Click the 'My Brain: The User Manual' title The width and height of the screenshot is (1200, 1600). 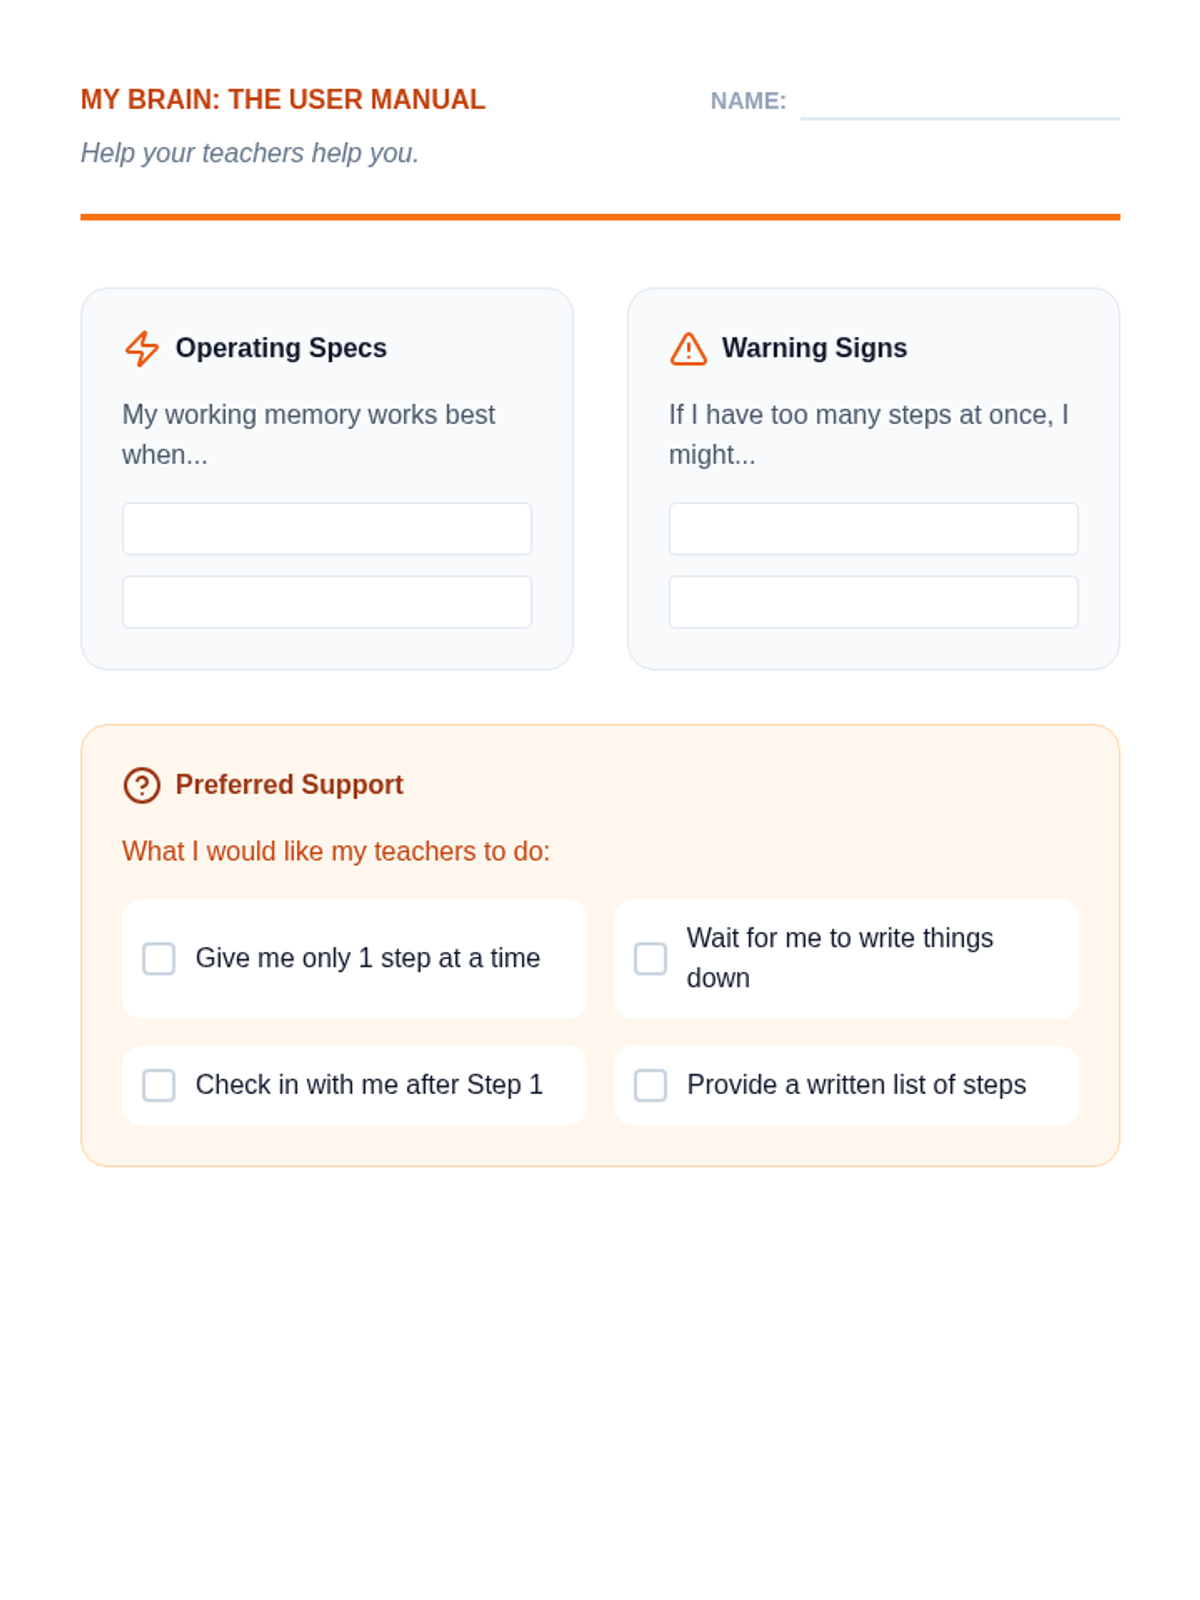[283, 100]
